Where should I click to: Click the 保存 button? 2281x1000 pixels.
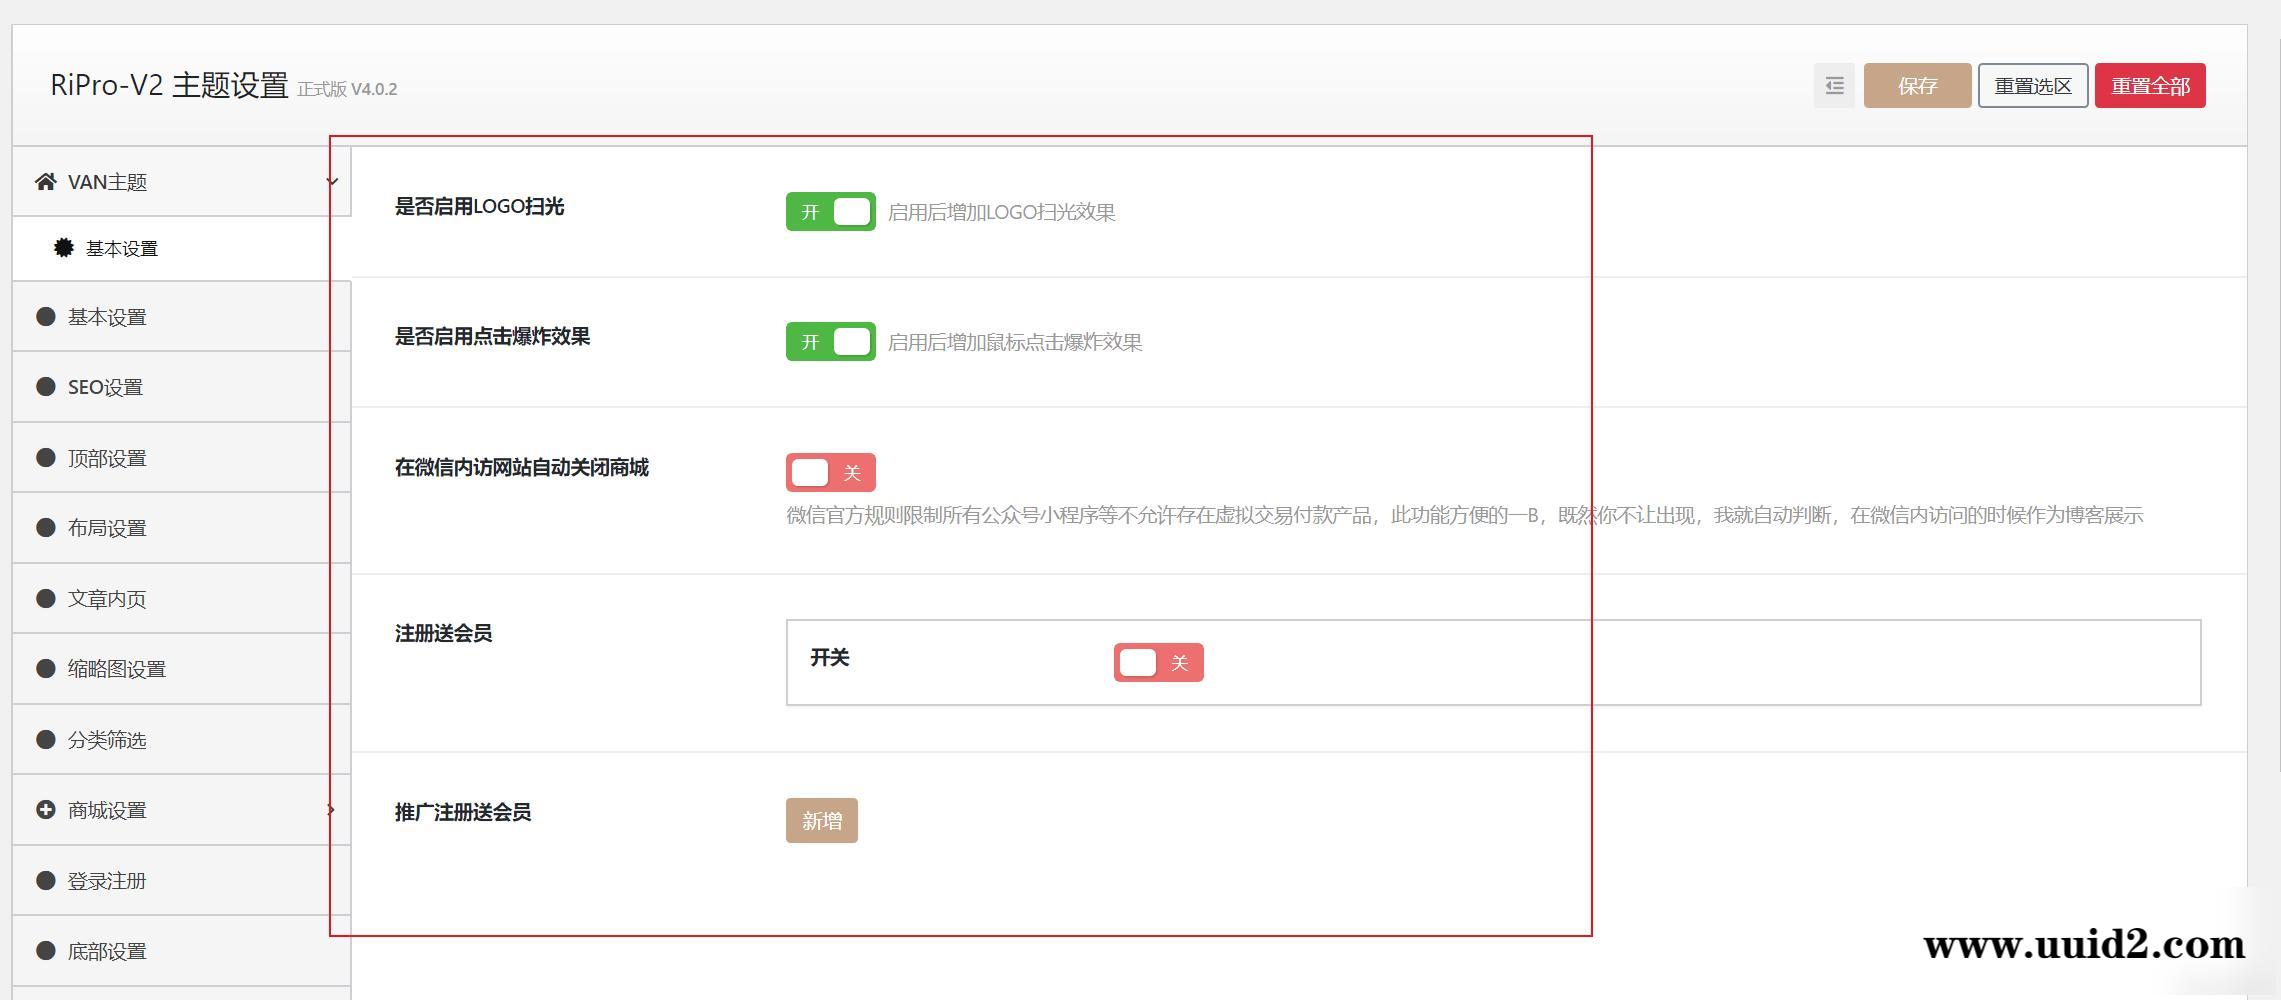click(1916, 86)
